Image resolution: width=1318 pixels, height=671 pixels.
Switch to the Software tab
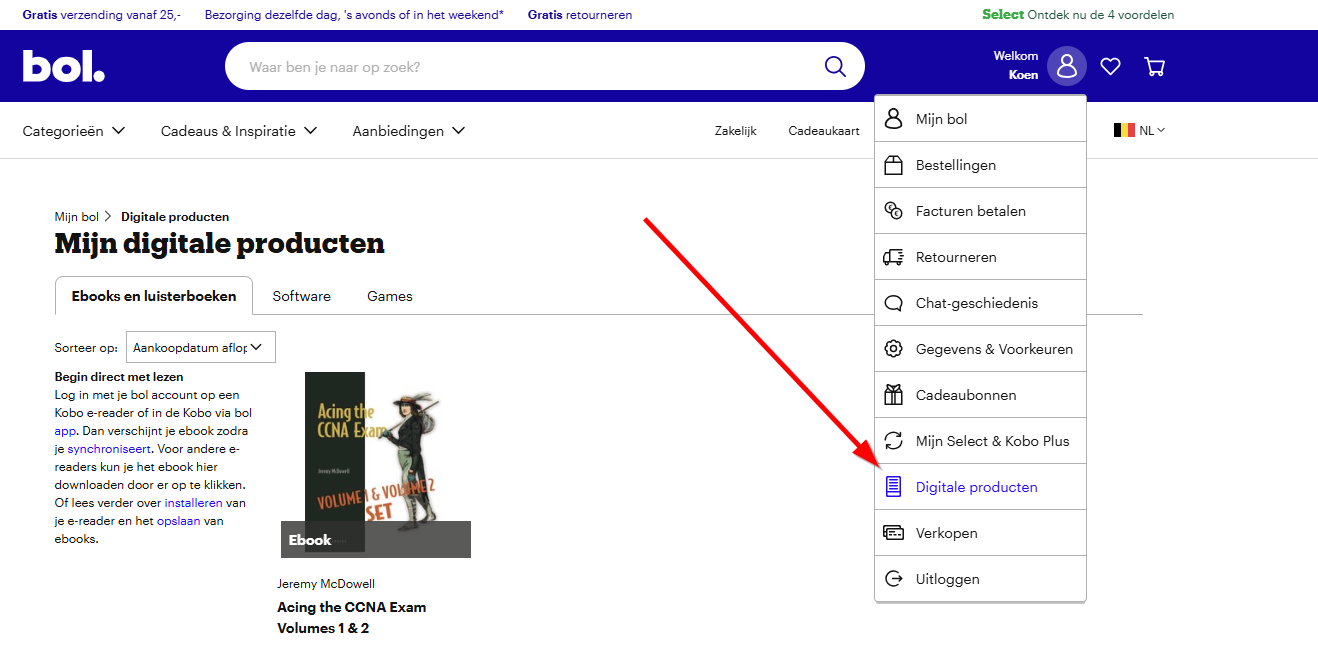tap(301, 296)
